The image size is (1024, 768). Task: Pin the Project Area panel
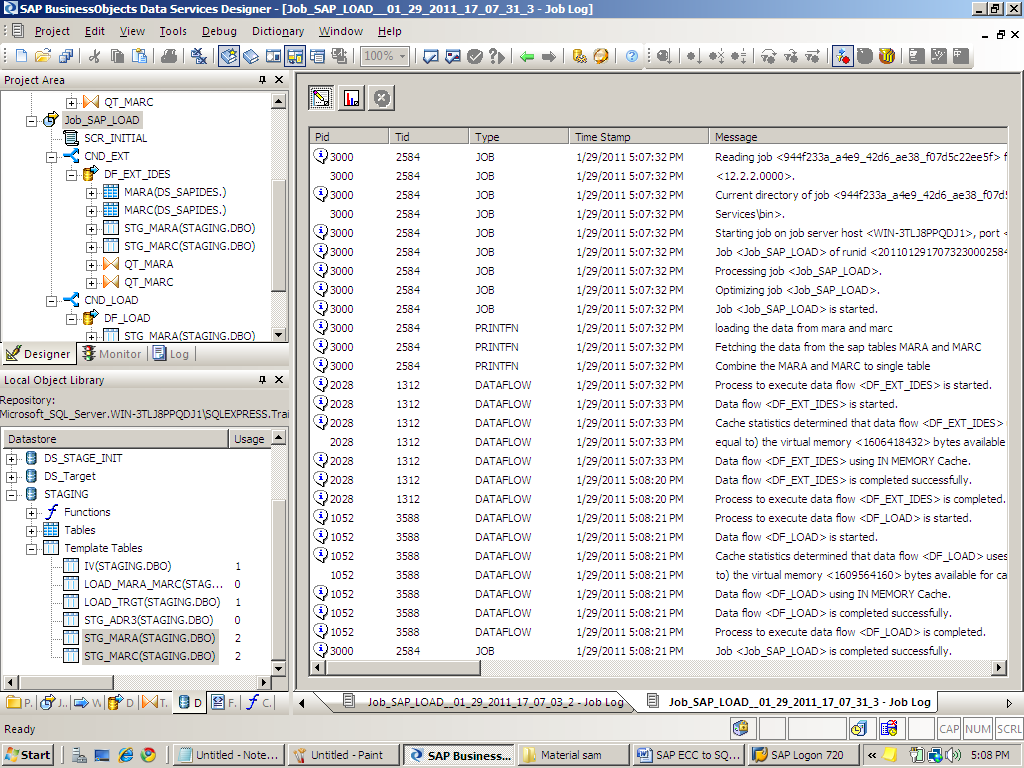point(263,80)
